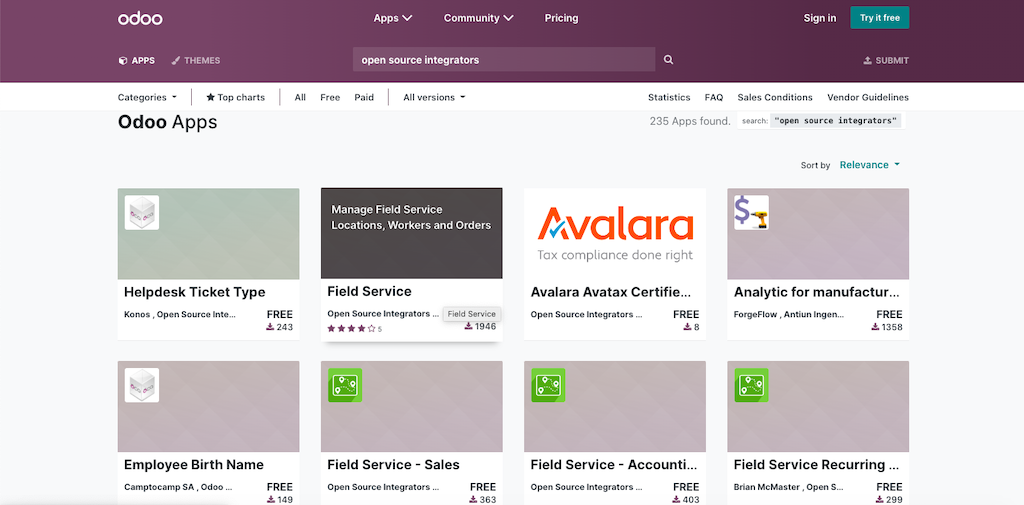Image resolution: width=1024 pixels, height=505 pixels.
Task: Click Field Service Recurring map icon
Action: [x=751, y=385]
